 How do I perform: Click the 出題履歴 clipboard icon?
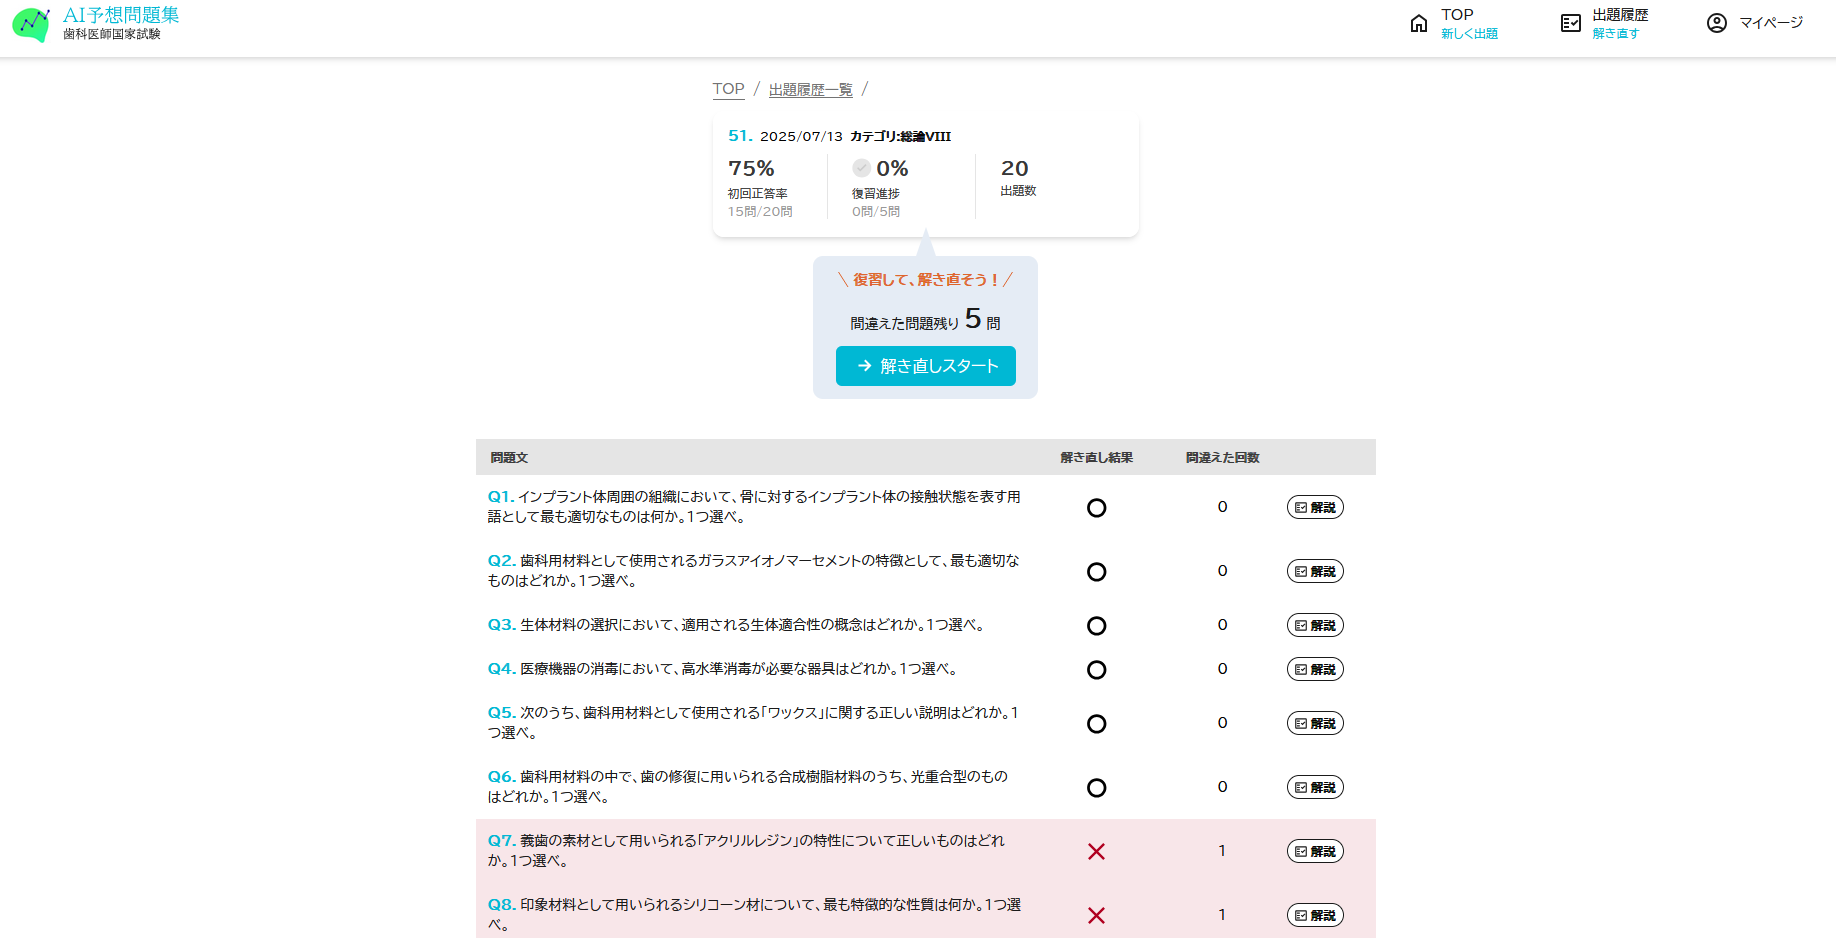point(1570,21)
